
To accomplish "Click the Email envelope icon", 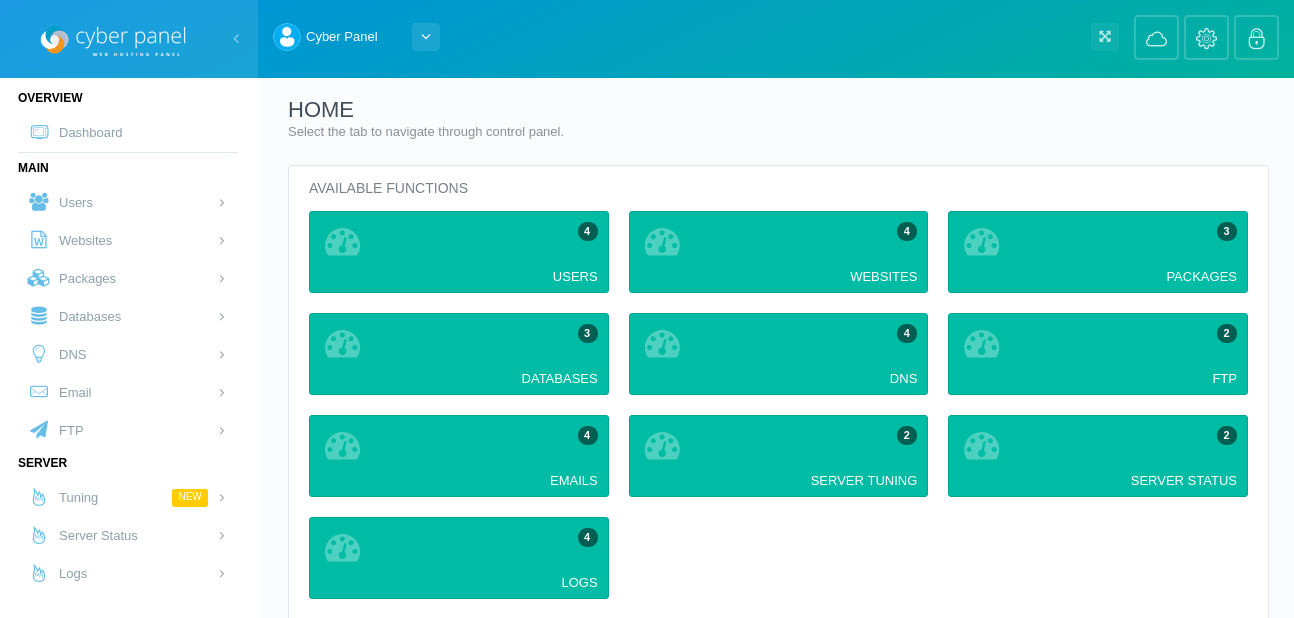I will click(39, 392).
